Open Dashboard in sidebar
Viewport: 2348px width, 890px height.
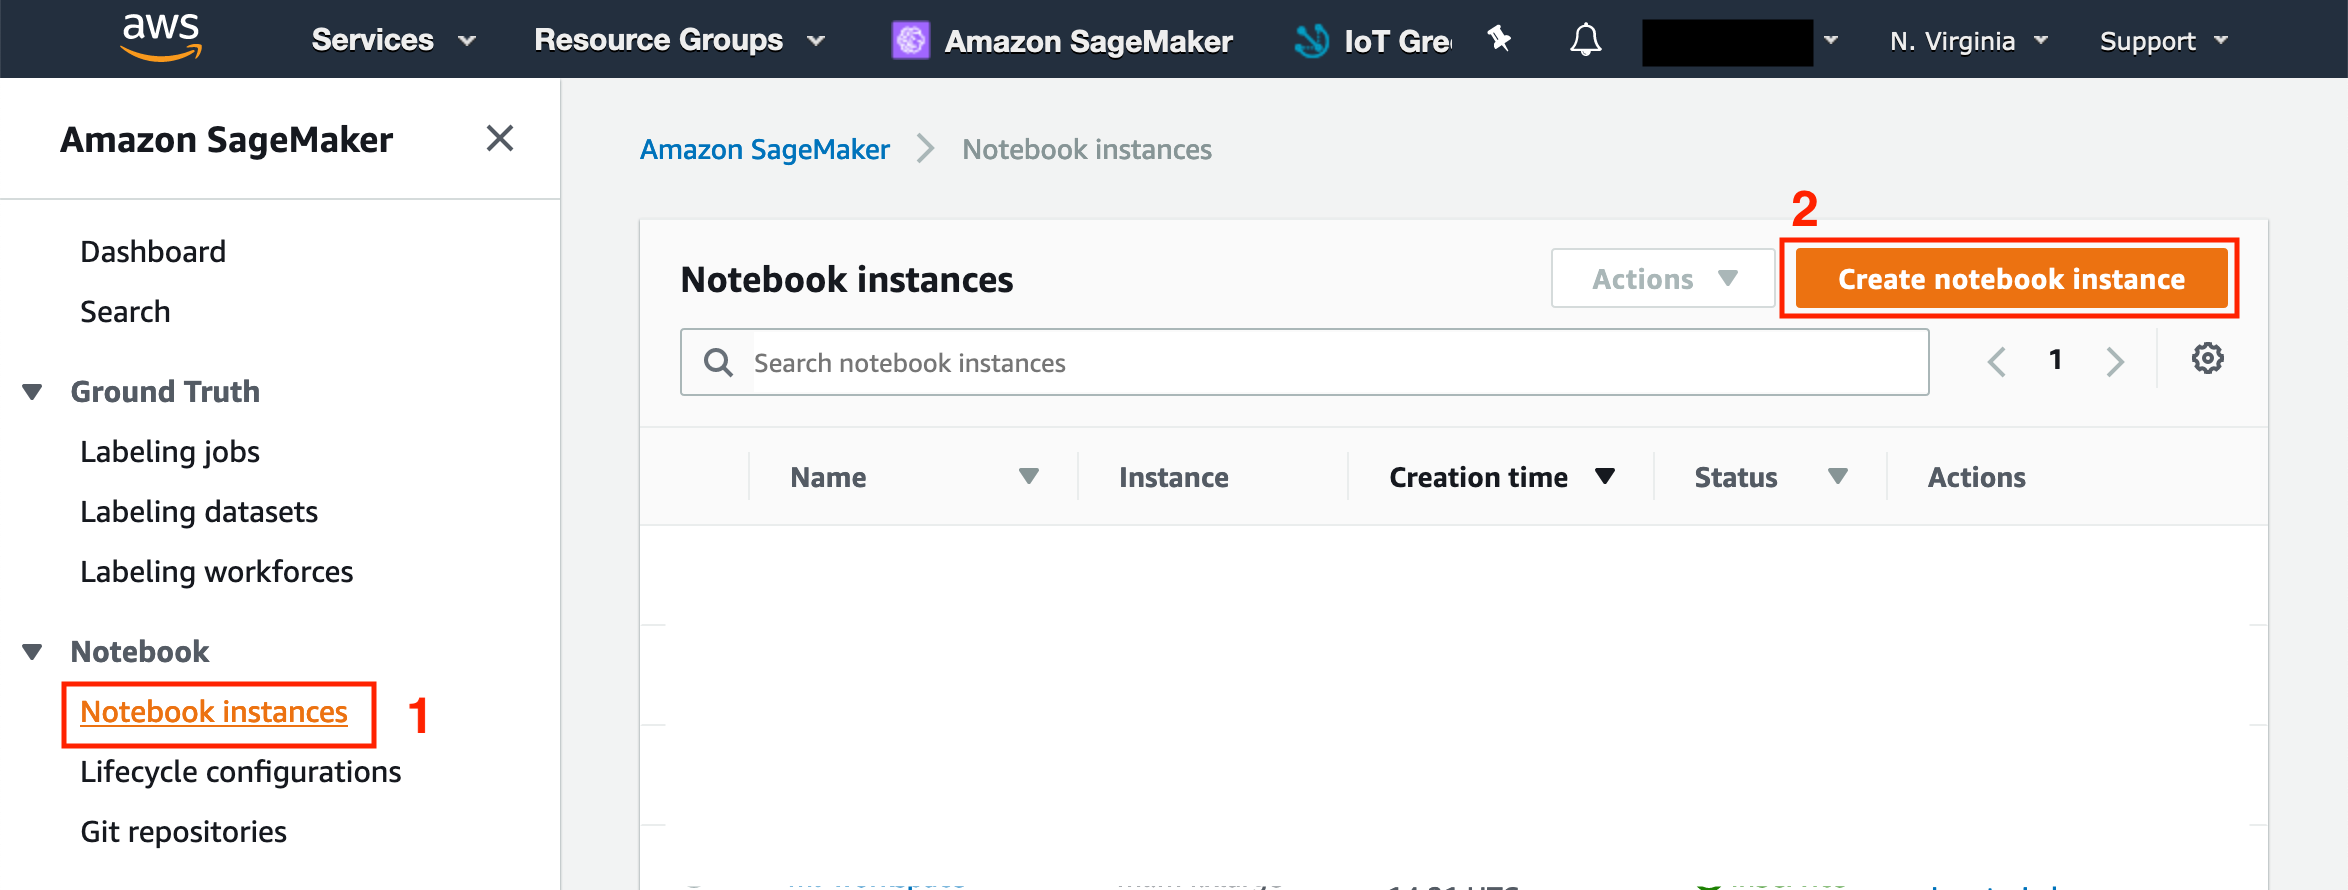pyautogui.click(x=153, y=251)
